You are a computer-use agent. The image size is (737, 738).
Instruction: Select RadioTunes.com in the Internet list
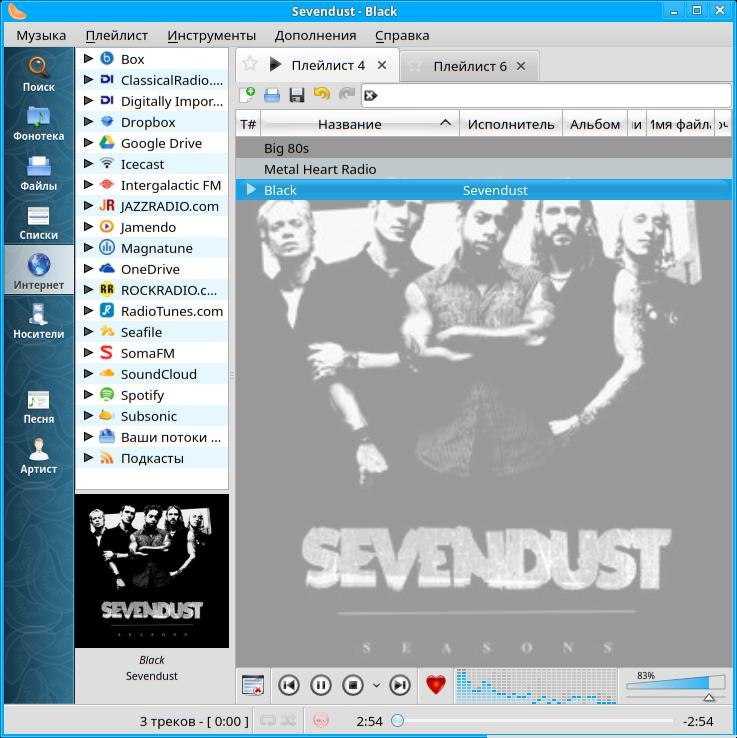pyautogui.click(x=152, y=311)
